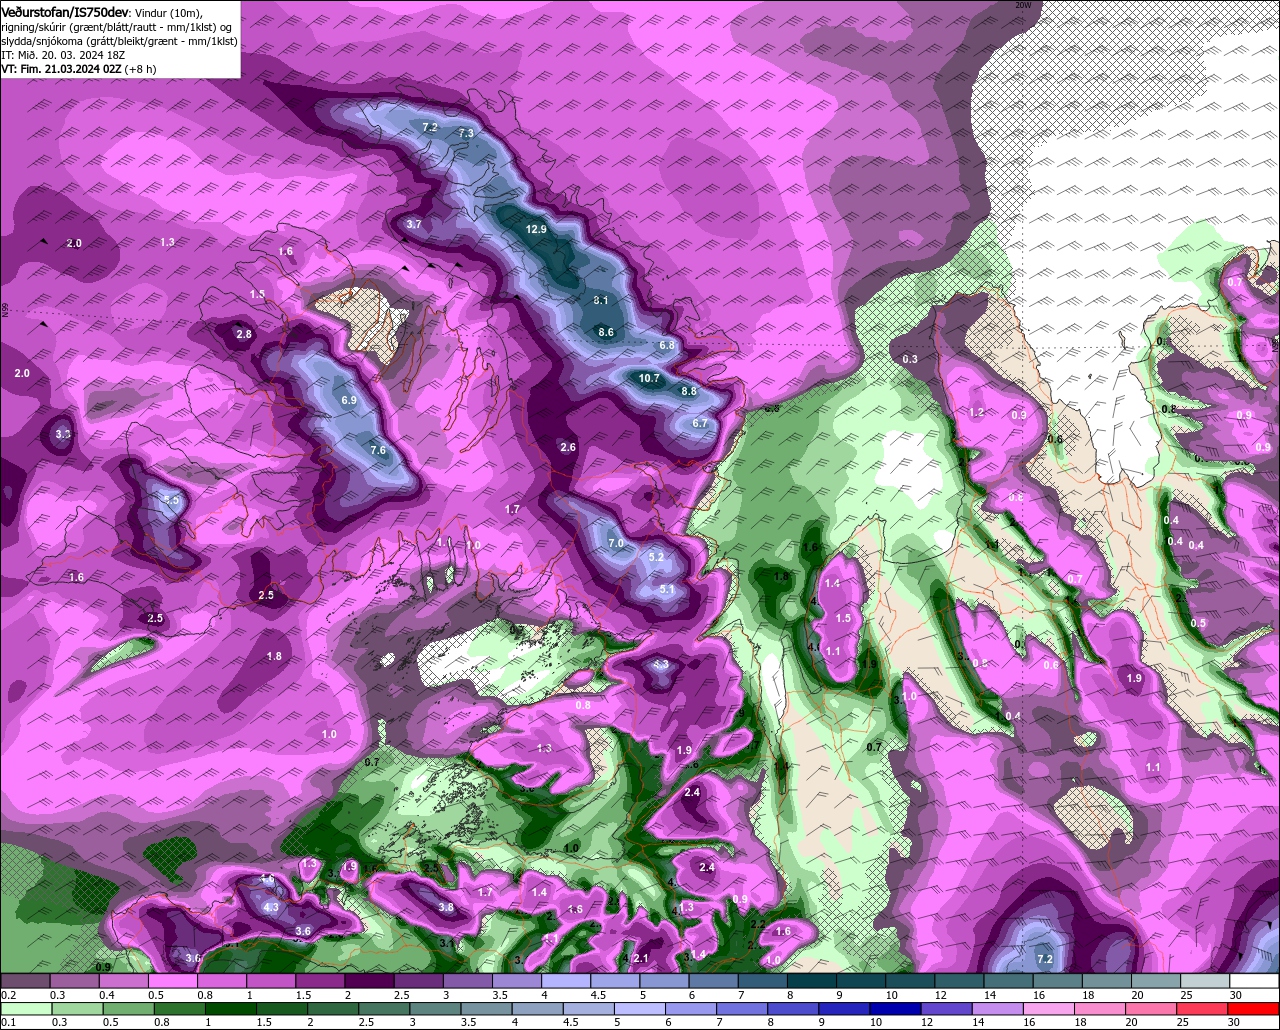Click the white 30 swatch in upper legend
This screenshot has width=1280, height=1030.
(1255, 981)
